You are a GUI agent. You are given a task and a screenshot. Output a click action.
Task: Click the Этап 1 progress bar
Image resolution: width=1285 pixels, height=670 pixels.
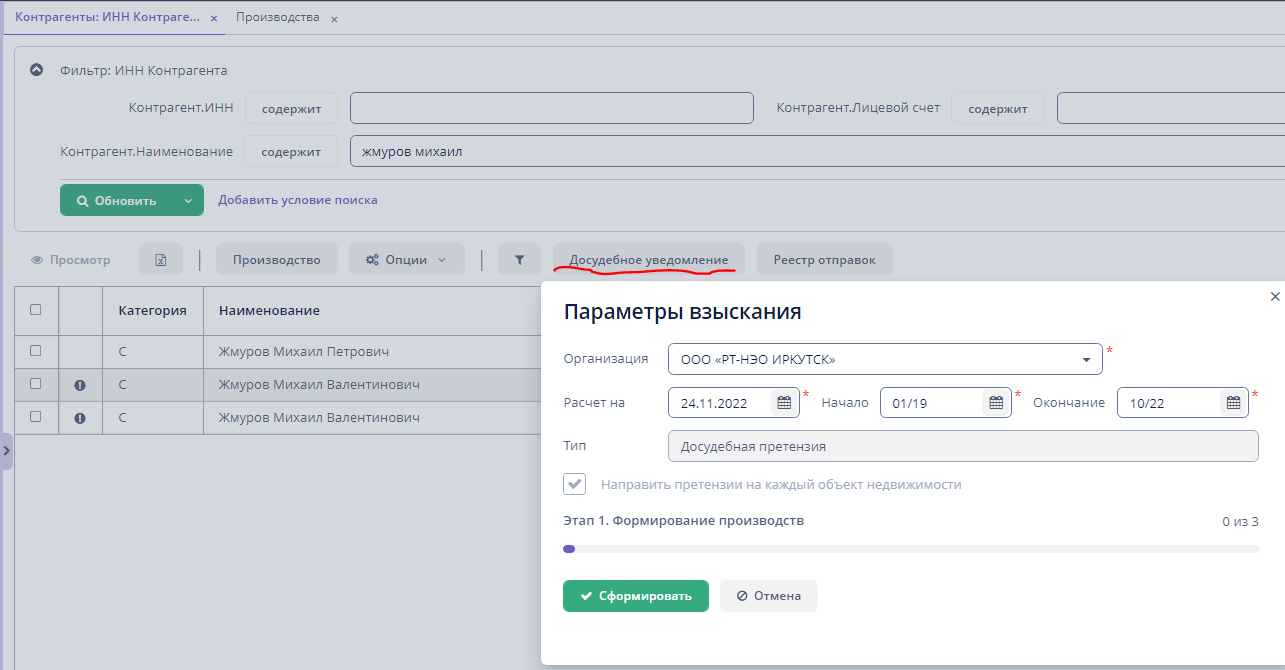[x=910, y=549]
